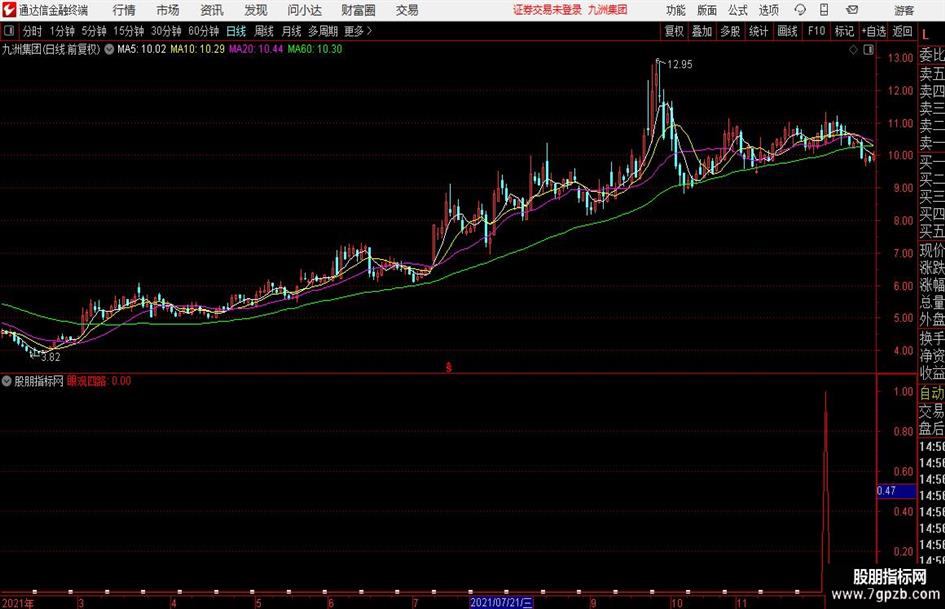945x609 pixels.
Task: Open the 公式 menu
Action: [738, 10]
